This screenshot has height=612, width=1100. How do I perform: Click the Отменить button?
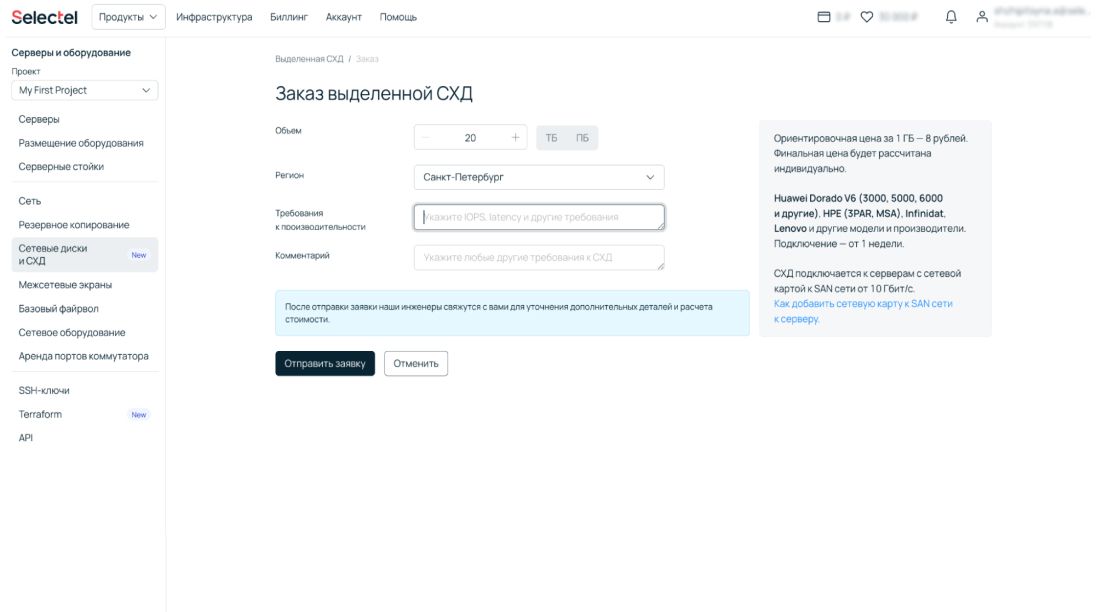click(x=415, y=364)
